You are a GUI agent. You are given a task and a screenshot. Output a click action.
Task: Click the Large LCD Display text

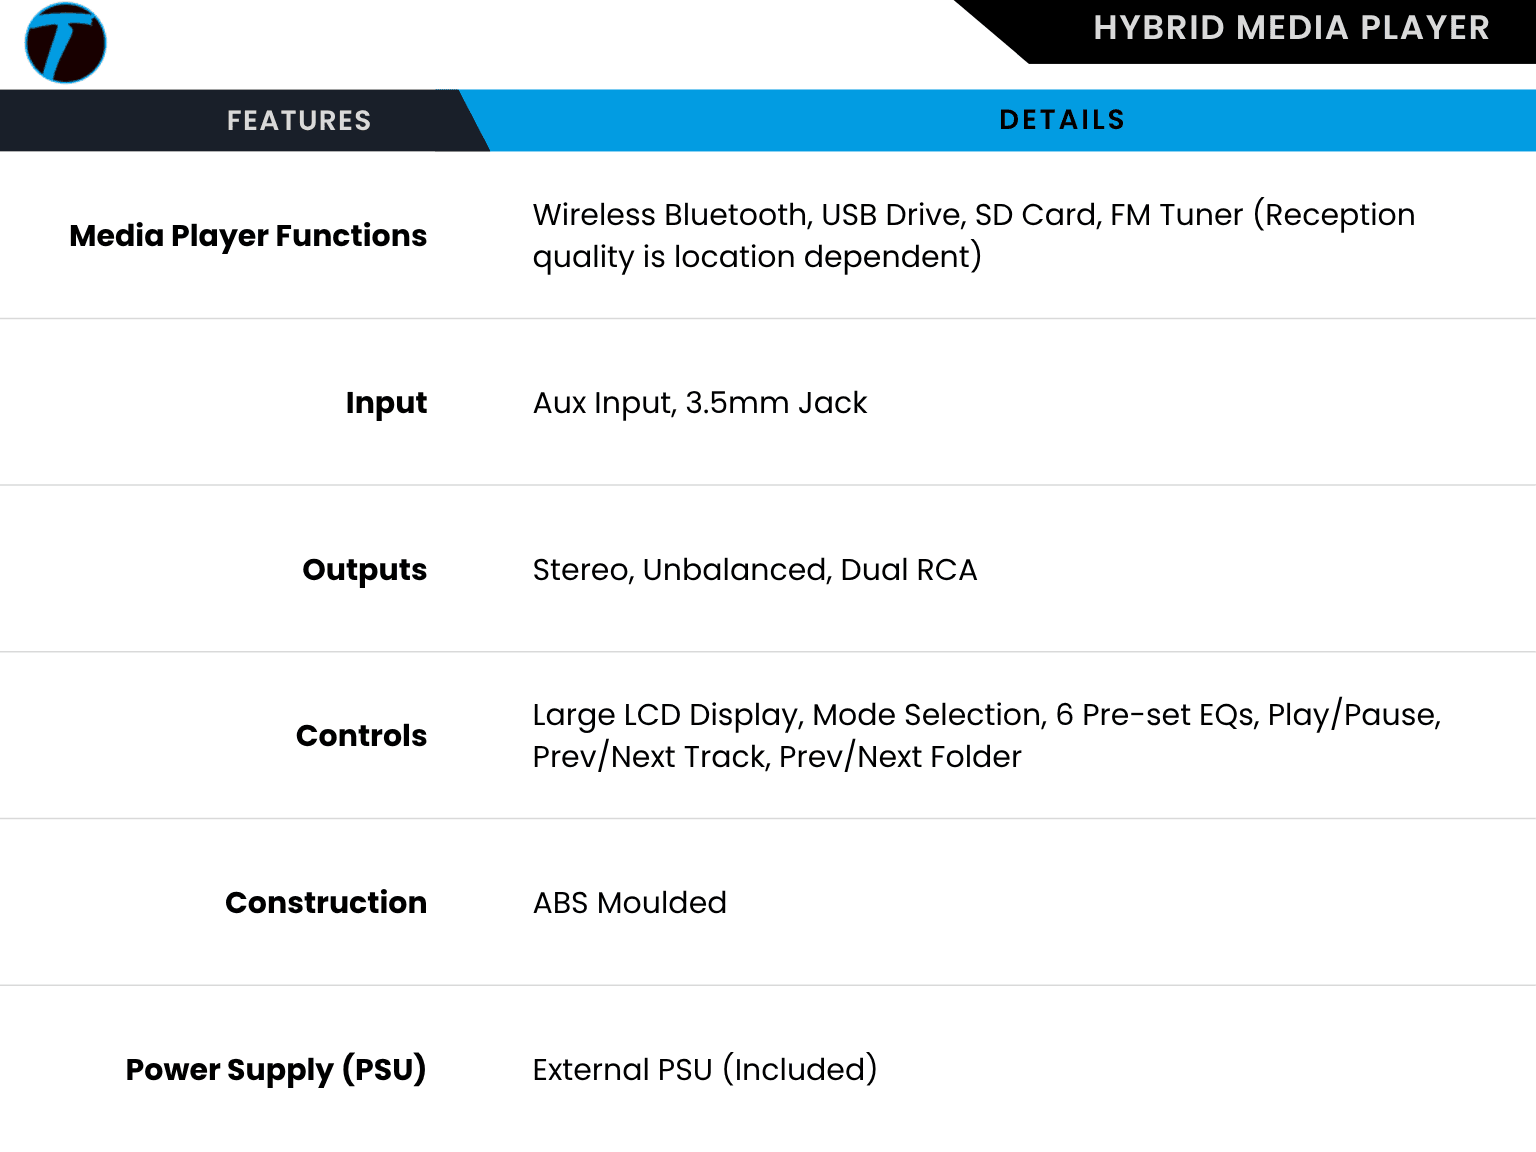(664, 715)
